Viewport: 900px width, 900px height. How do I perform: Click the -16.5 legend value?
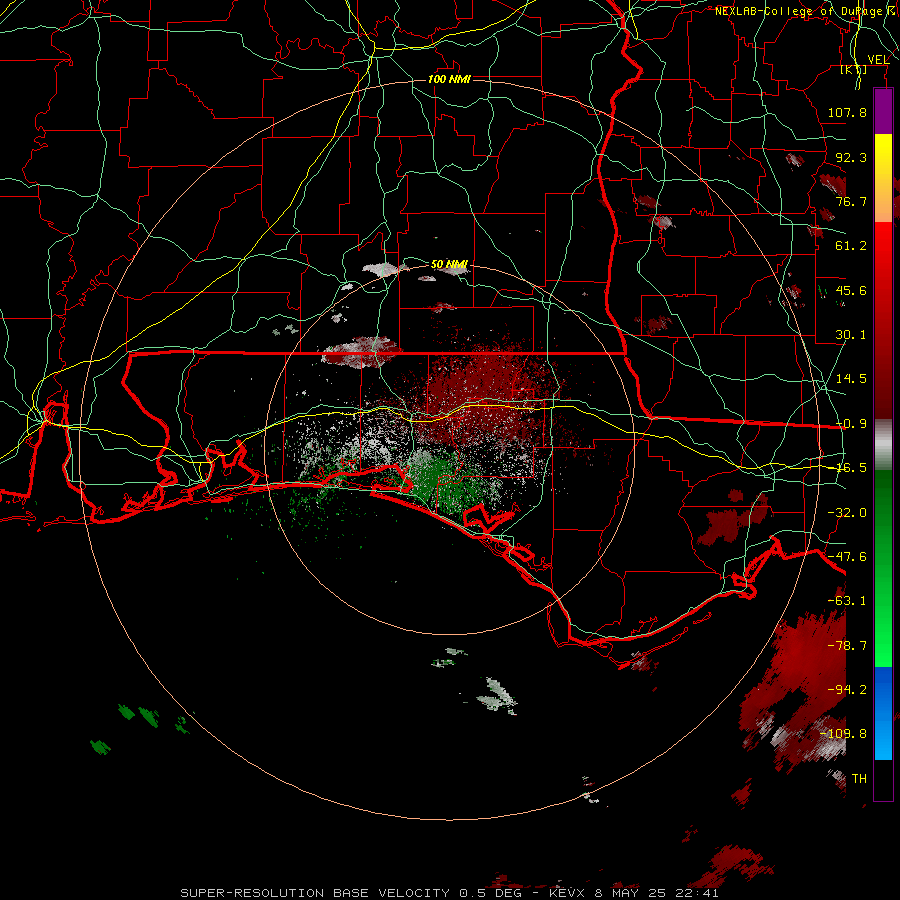click(851, 468)
